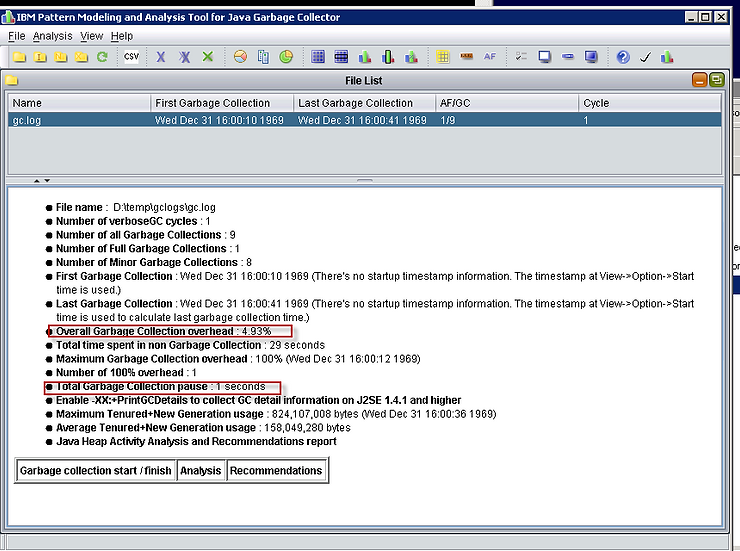Click the plain yellow folder open icon
The width and height of the screenshot is (740, 551).
point(19,57)
